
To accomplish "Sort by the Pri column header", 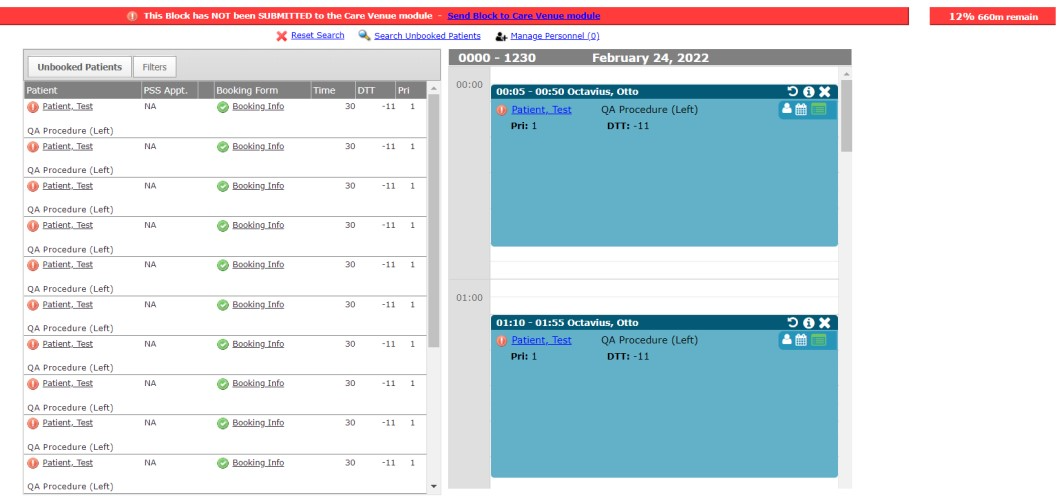I will (411, 90).
